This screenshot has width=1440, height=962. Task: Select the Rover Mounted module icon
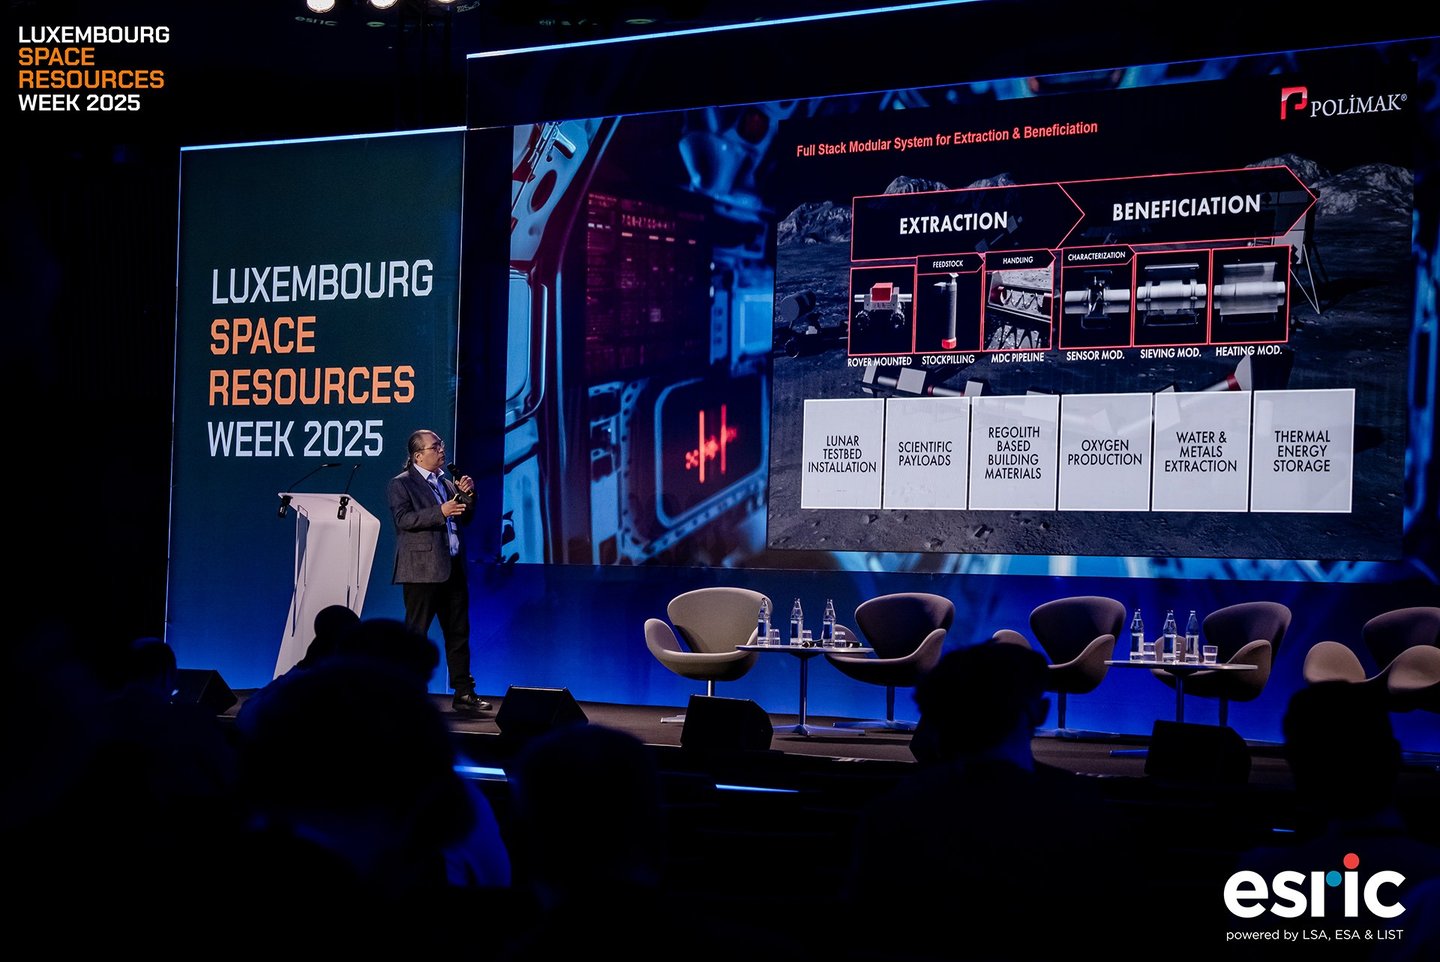tap(881, 301)
